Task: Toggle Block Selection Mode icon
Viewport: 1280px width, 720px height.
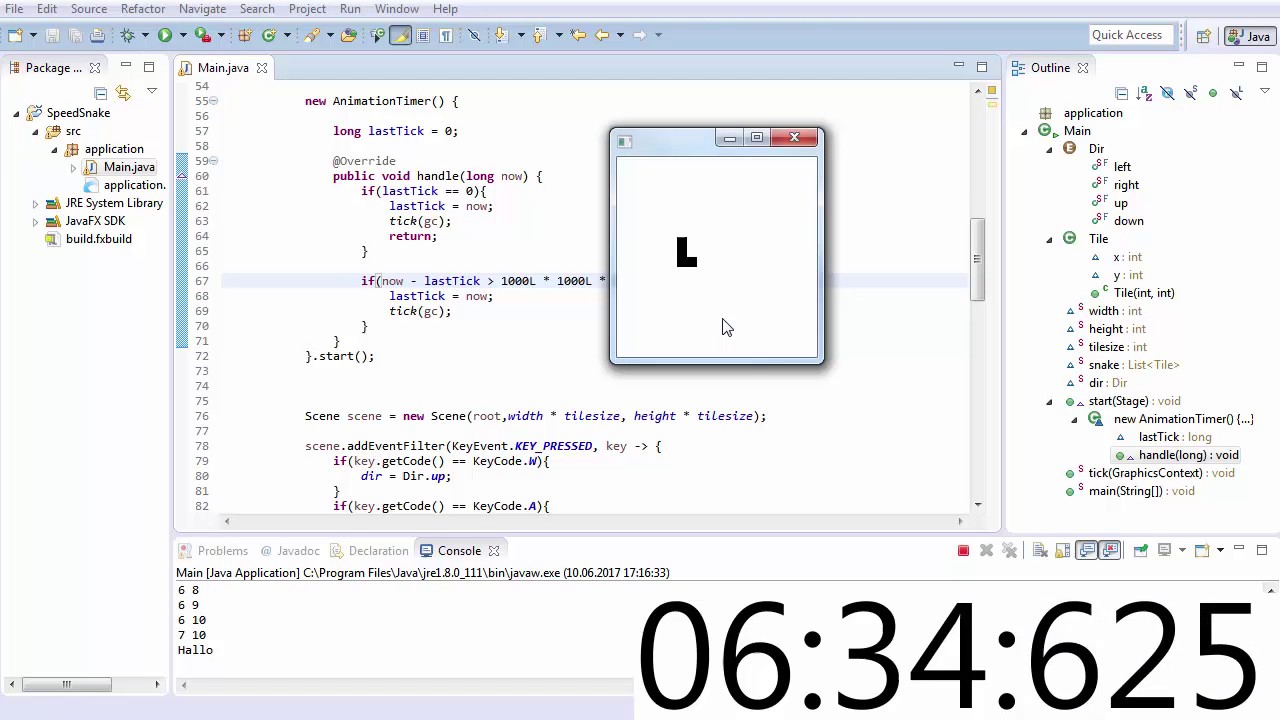Action: coord(423,35)
